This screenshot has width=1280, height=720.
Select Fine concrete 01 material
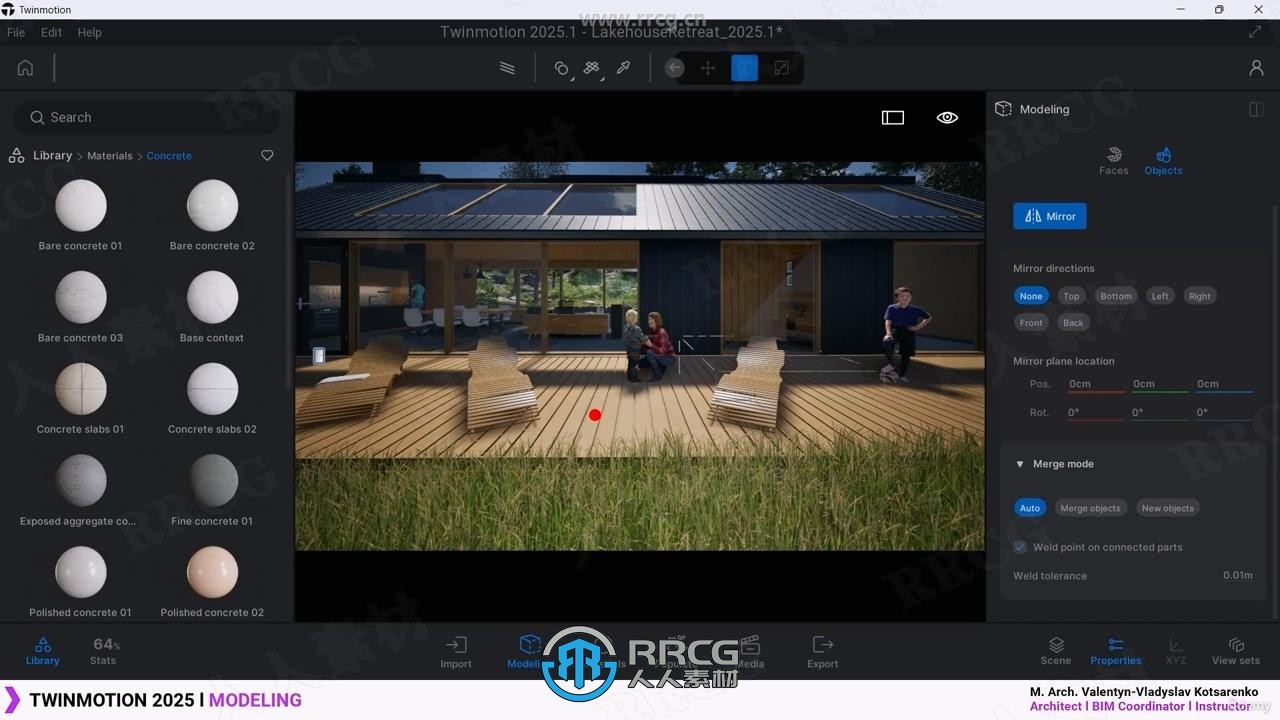click(x=212, y=490)
